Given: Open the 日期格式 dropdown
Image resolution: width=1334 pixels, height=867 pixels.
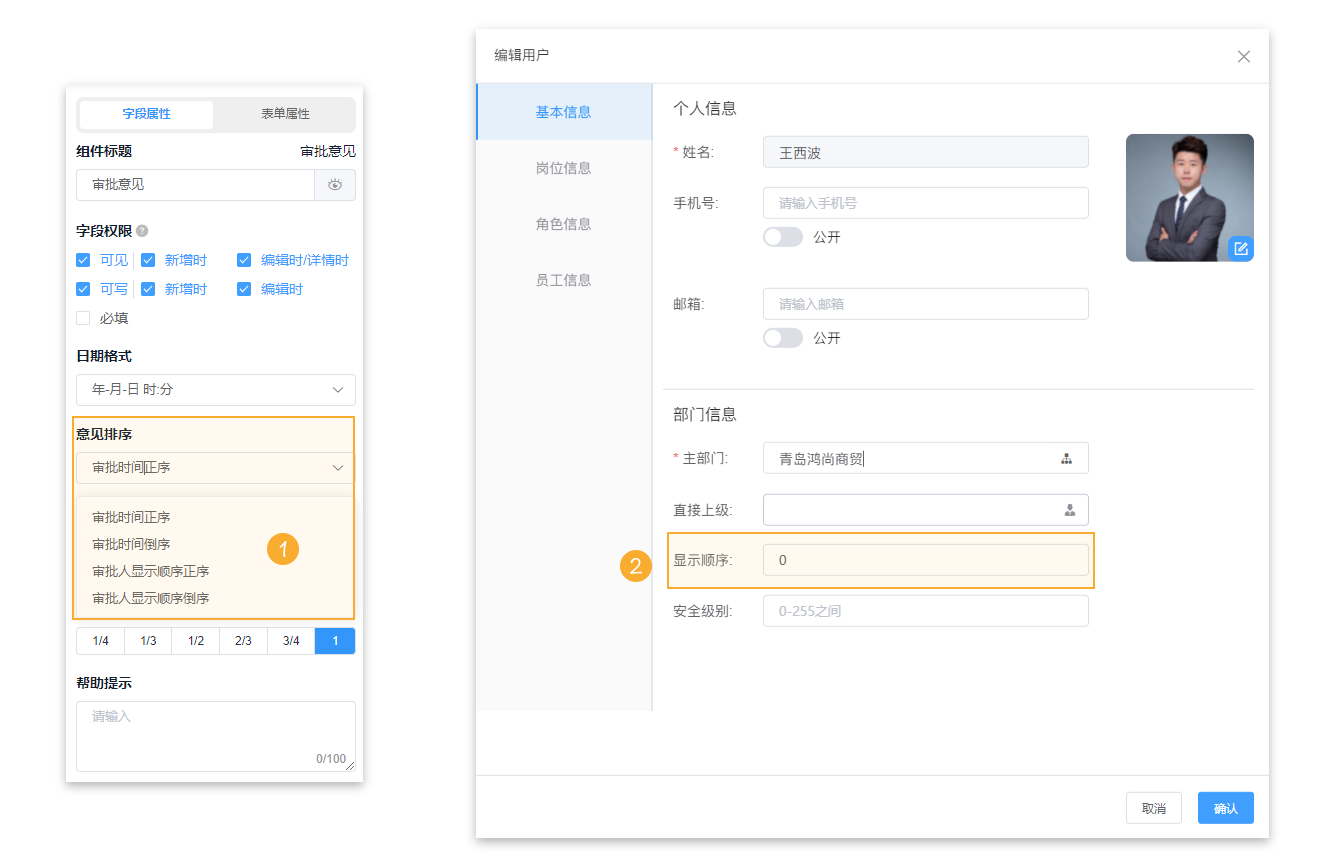Looking at the screenshot, I should (x=215, y=390).
